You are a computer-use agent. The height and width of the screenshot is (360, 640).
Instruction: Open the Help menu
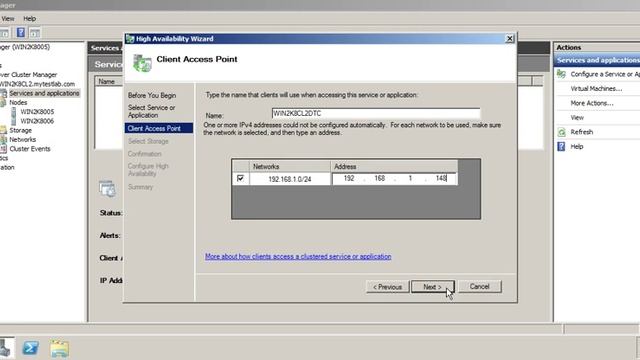coord(29,18)
